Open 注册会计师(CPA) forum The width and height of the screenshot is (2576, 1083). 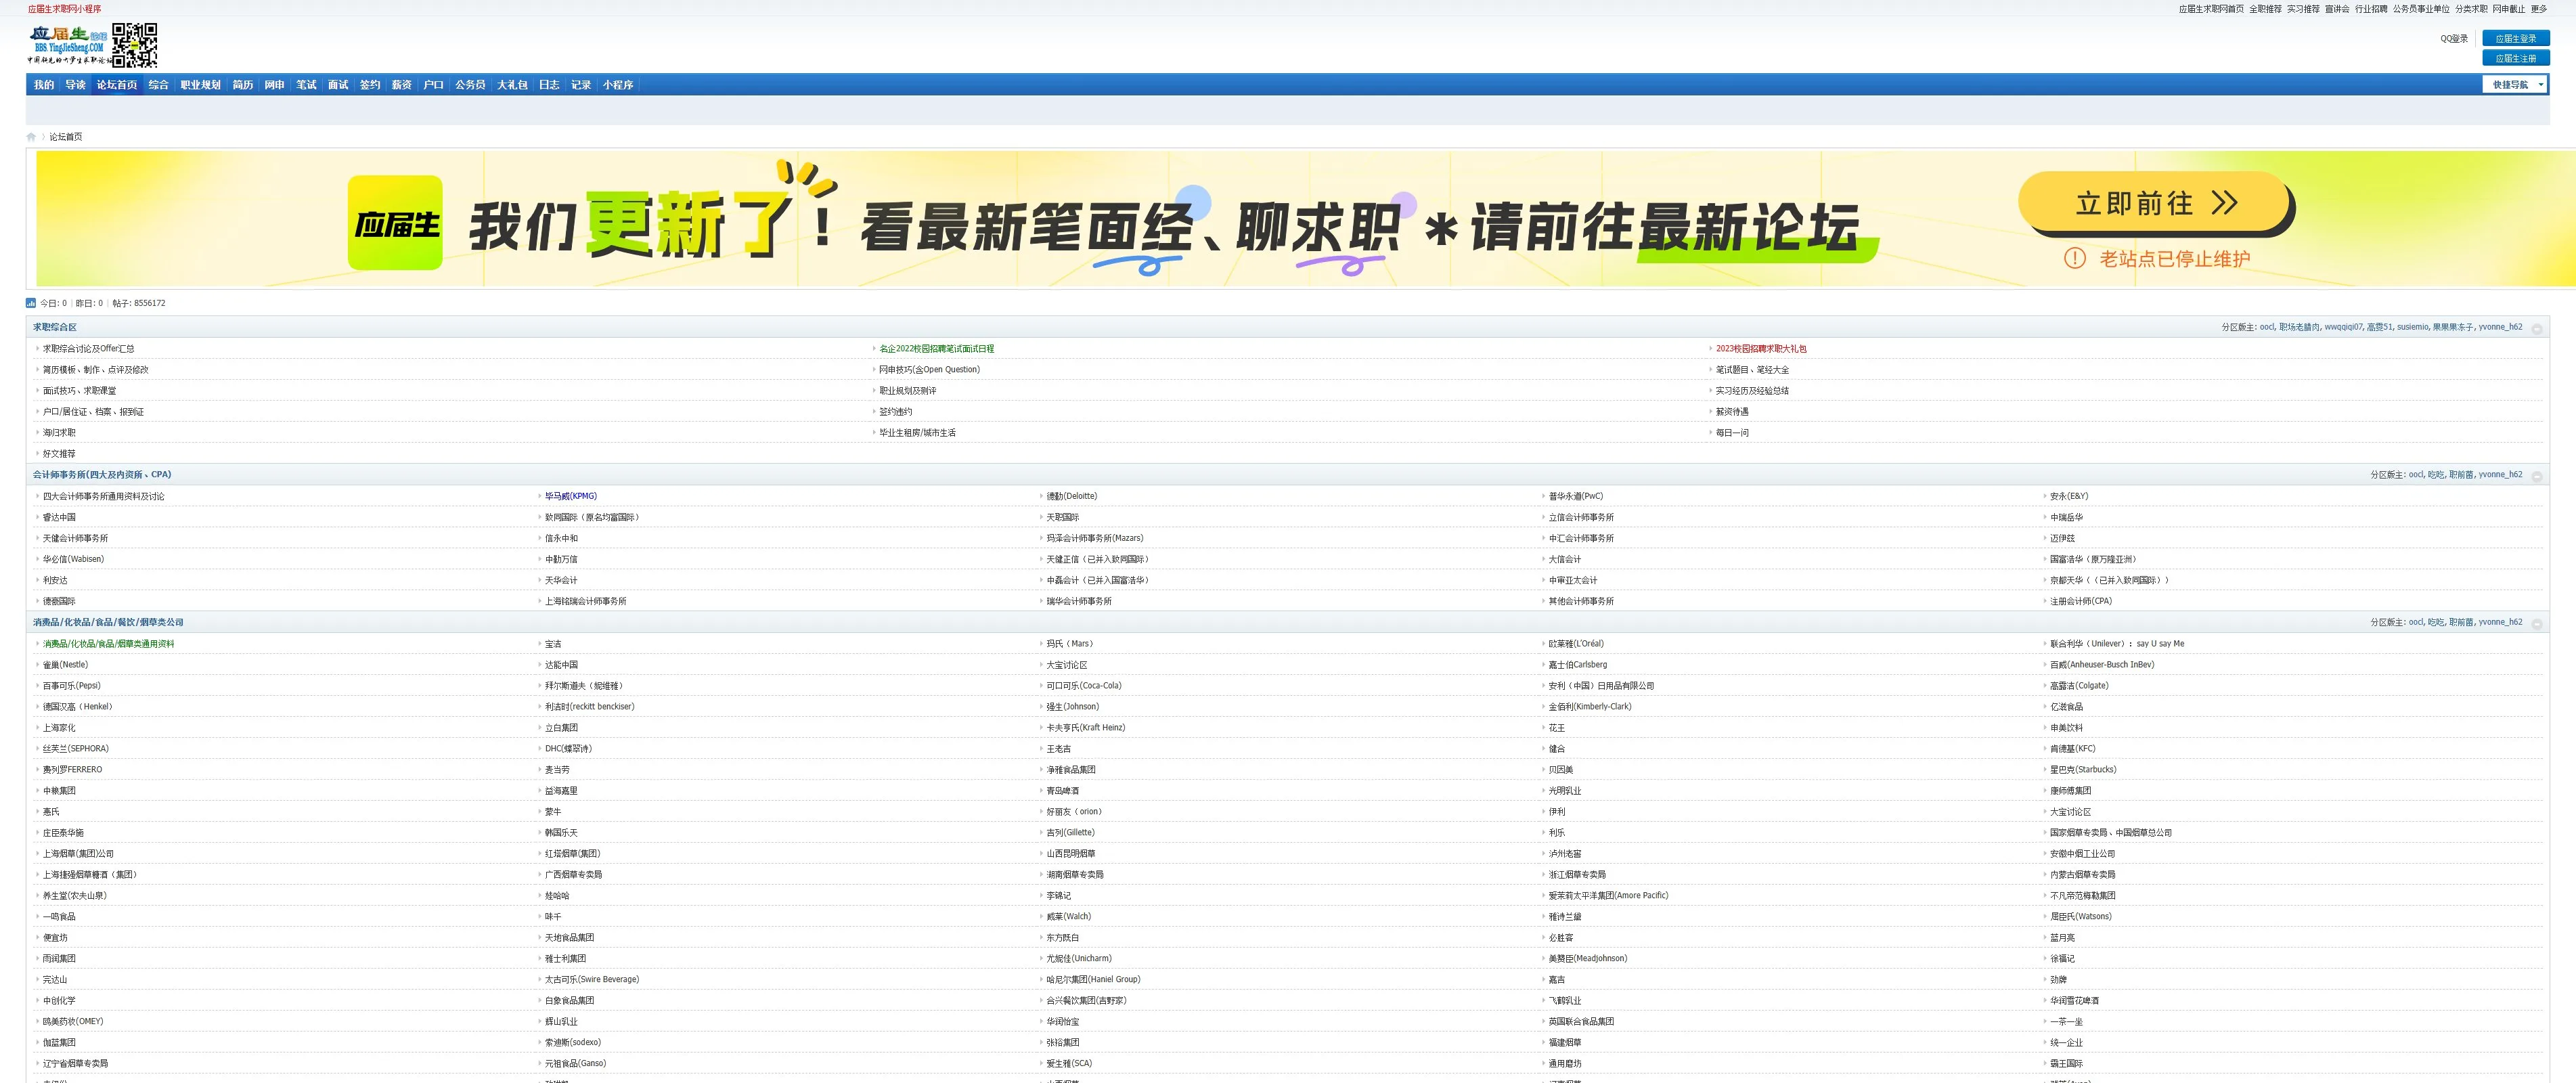2081,602
